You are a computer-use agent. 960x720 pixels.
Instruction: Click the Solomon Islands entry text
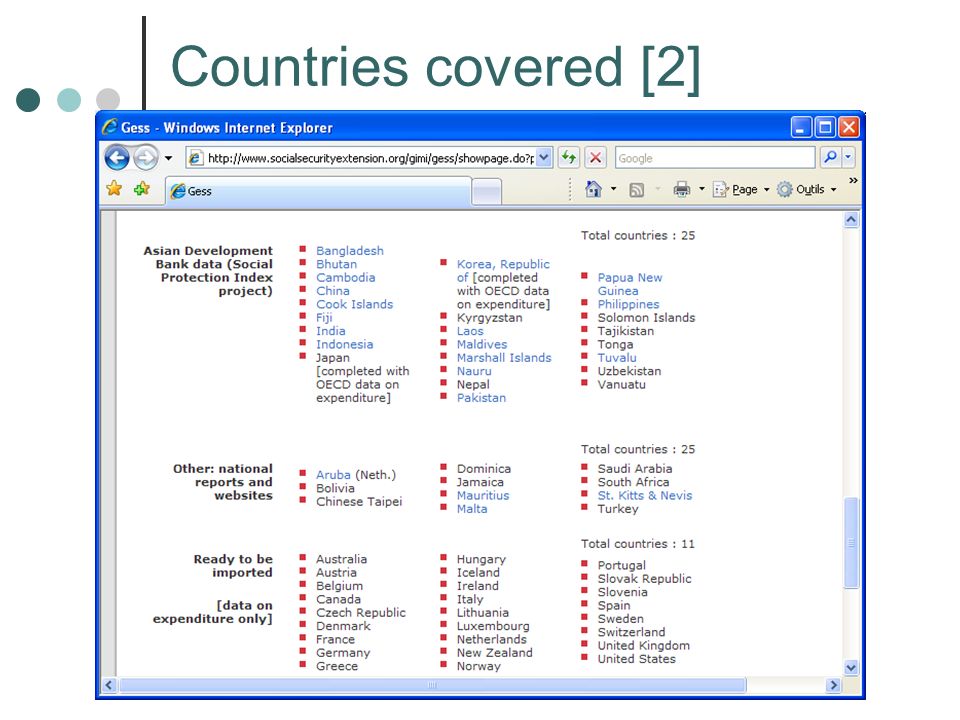point(646,318)
